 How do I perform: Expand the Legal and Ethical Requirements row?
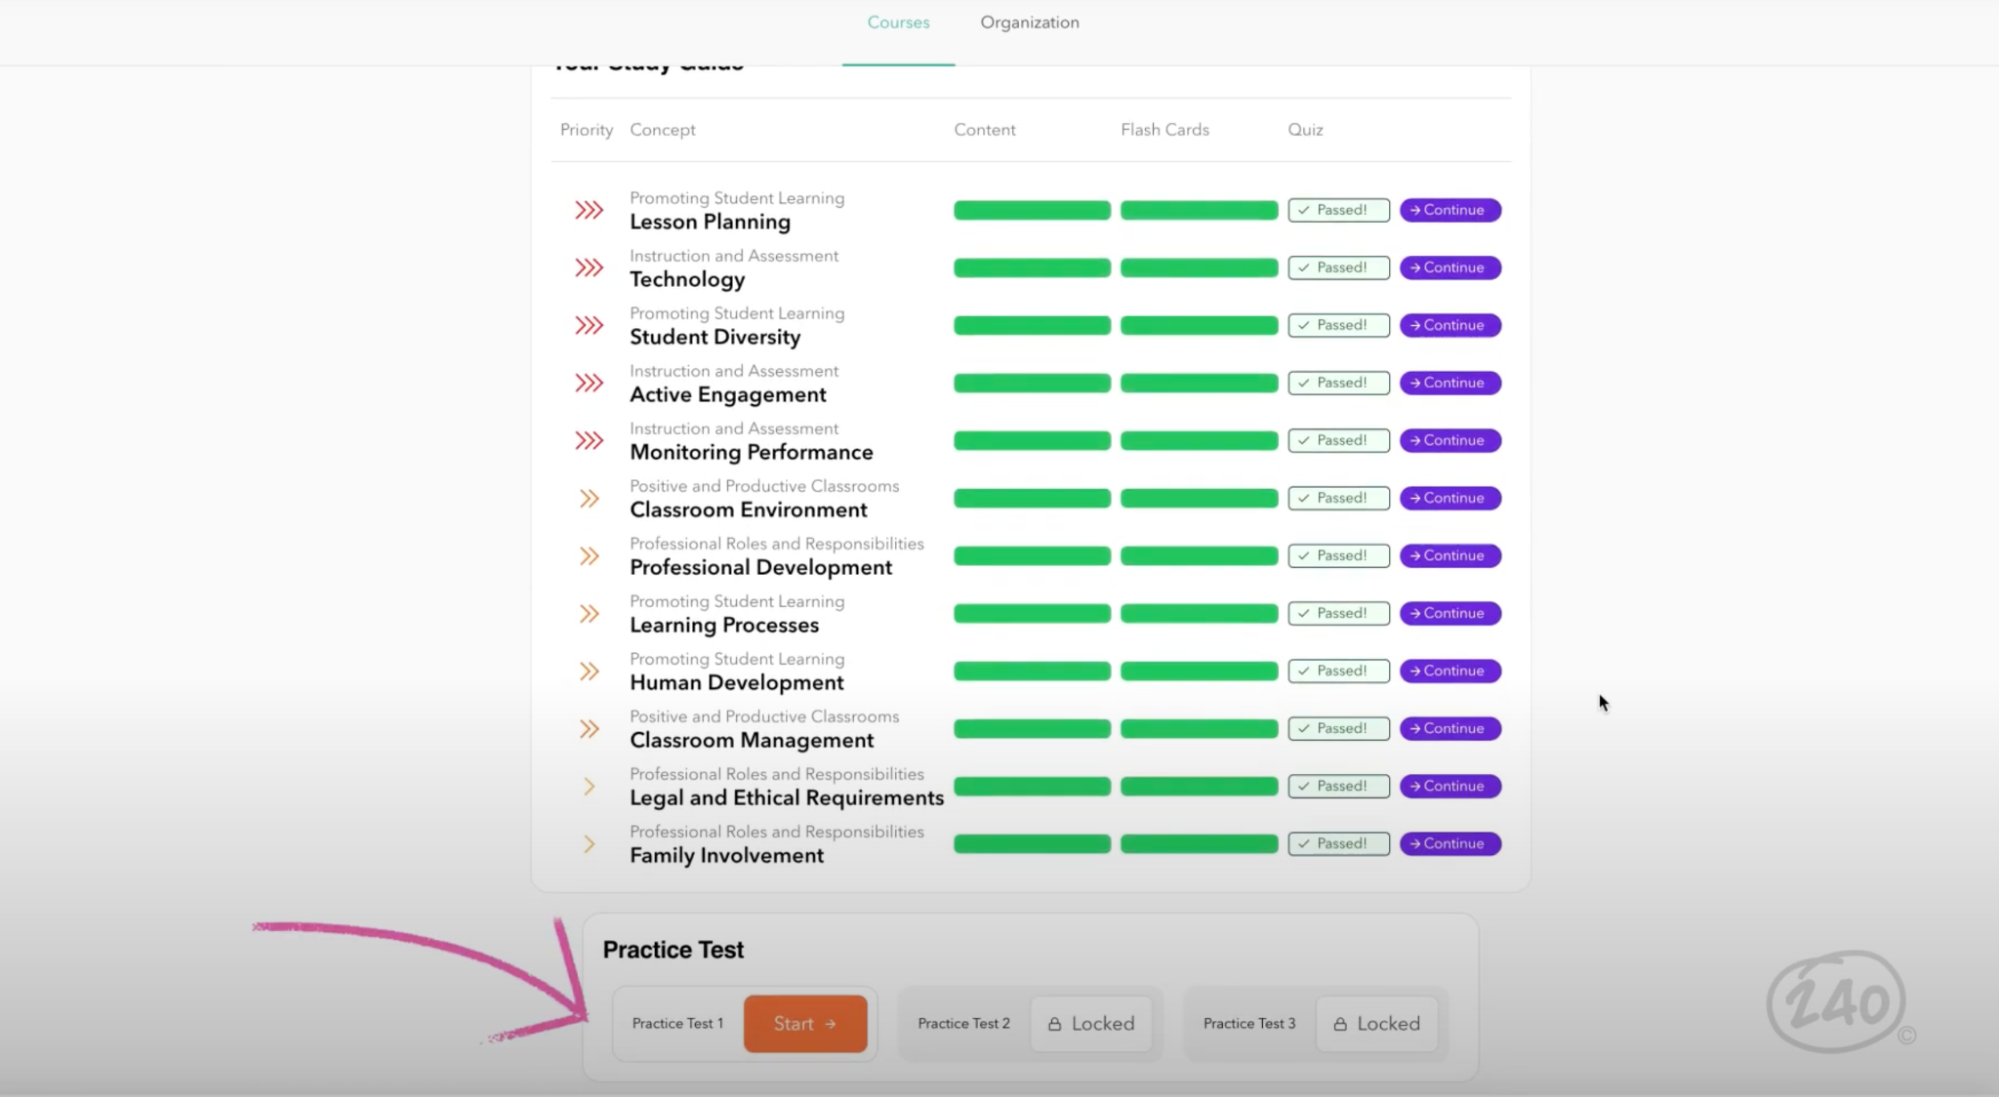tap(589, 786)
